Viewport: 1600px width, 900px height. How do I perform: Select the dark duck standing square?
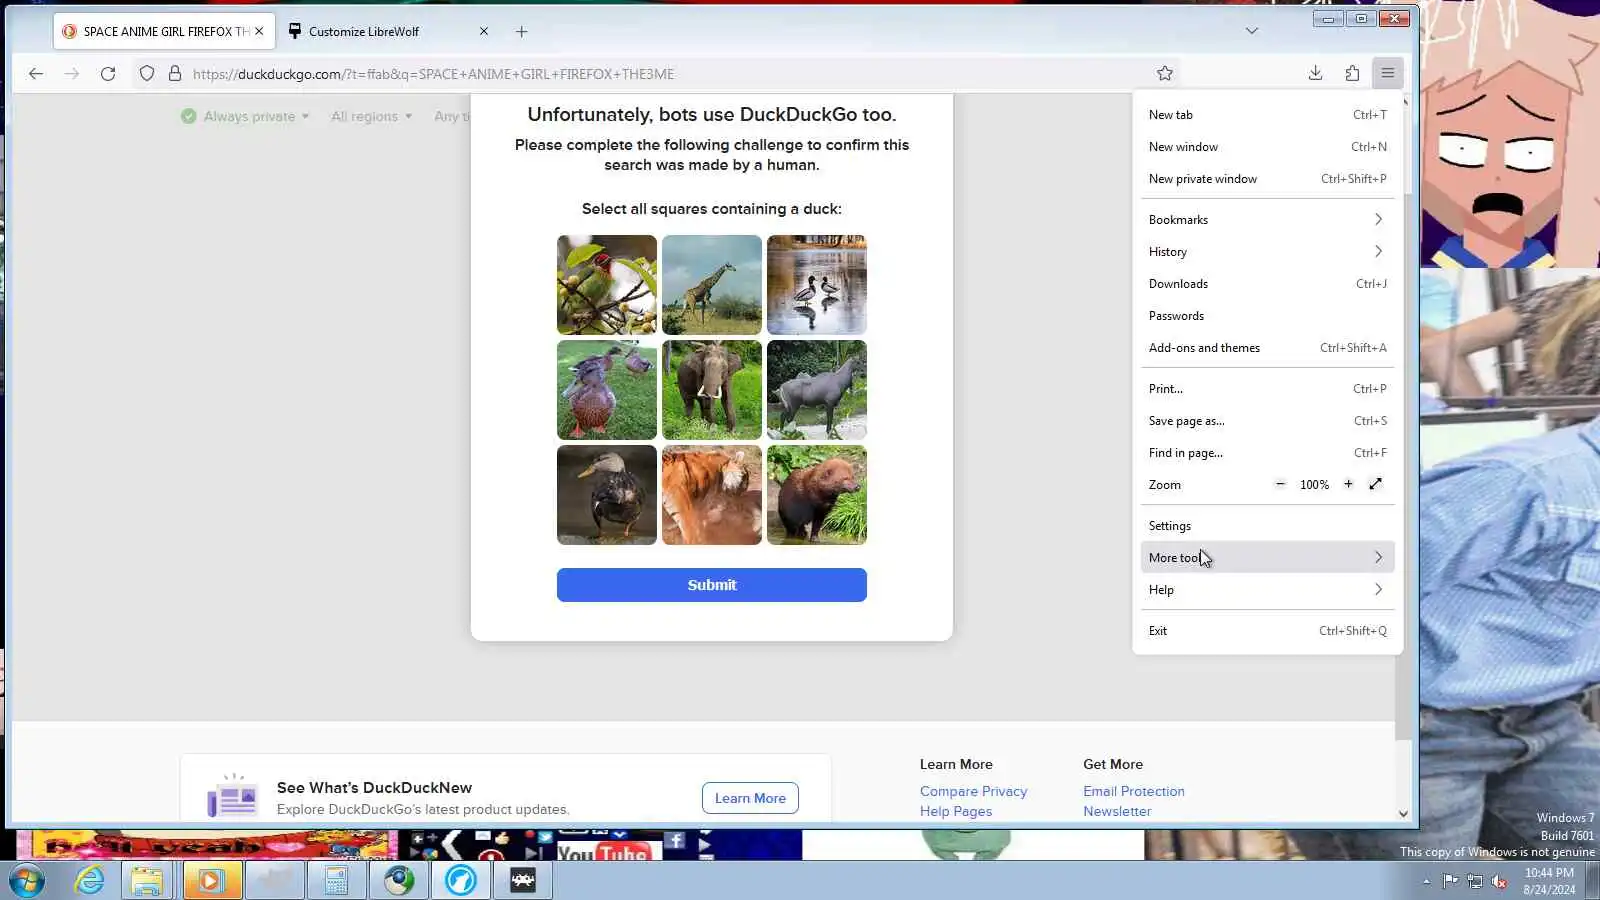[607, 495]
